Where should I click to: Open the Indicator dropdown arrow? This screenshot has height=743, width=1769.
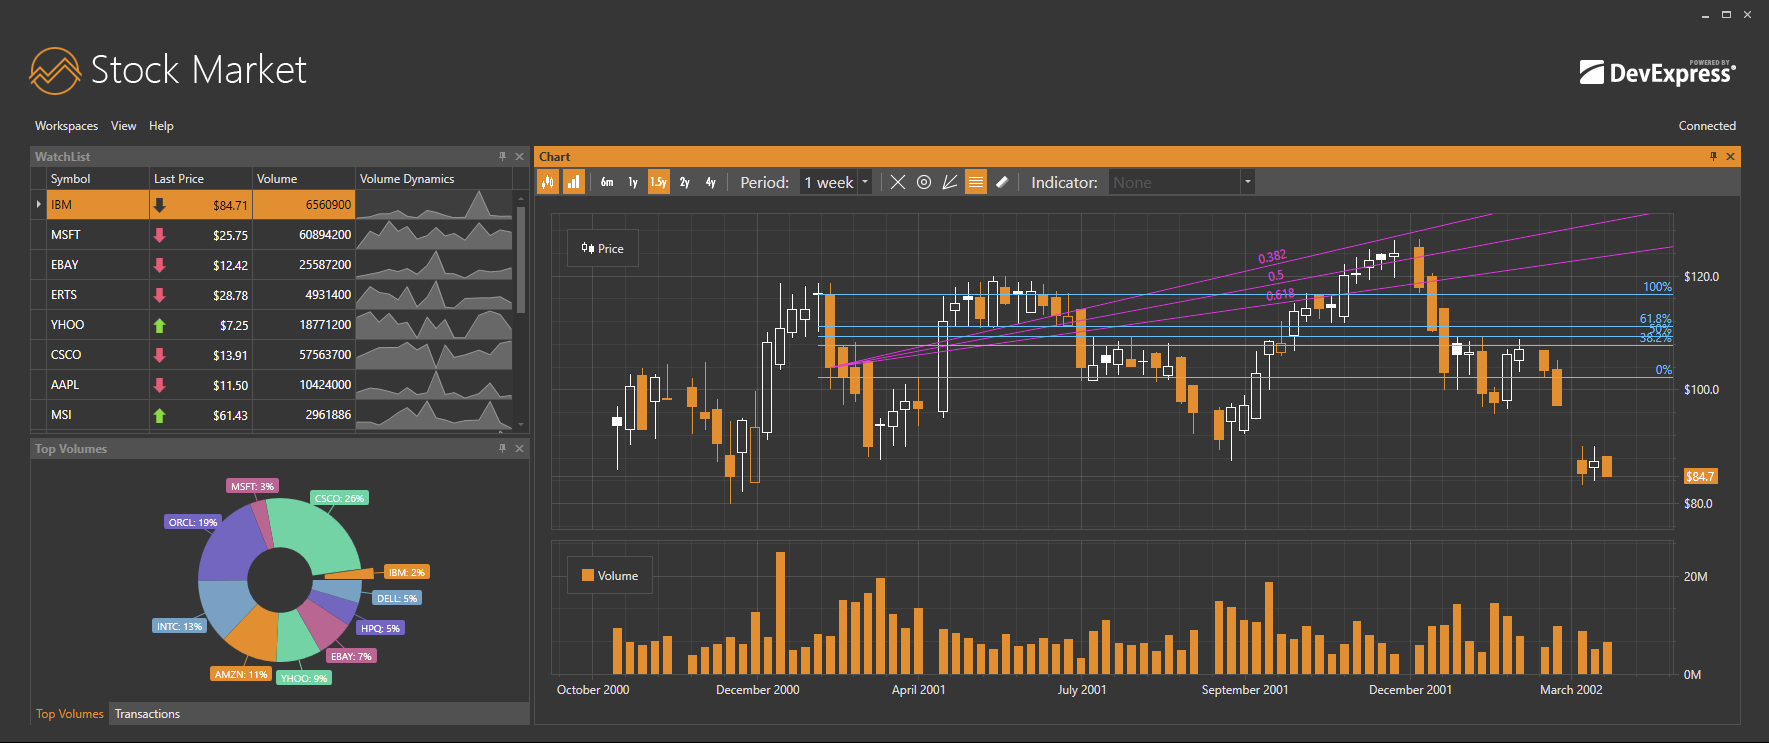1247,182
